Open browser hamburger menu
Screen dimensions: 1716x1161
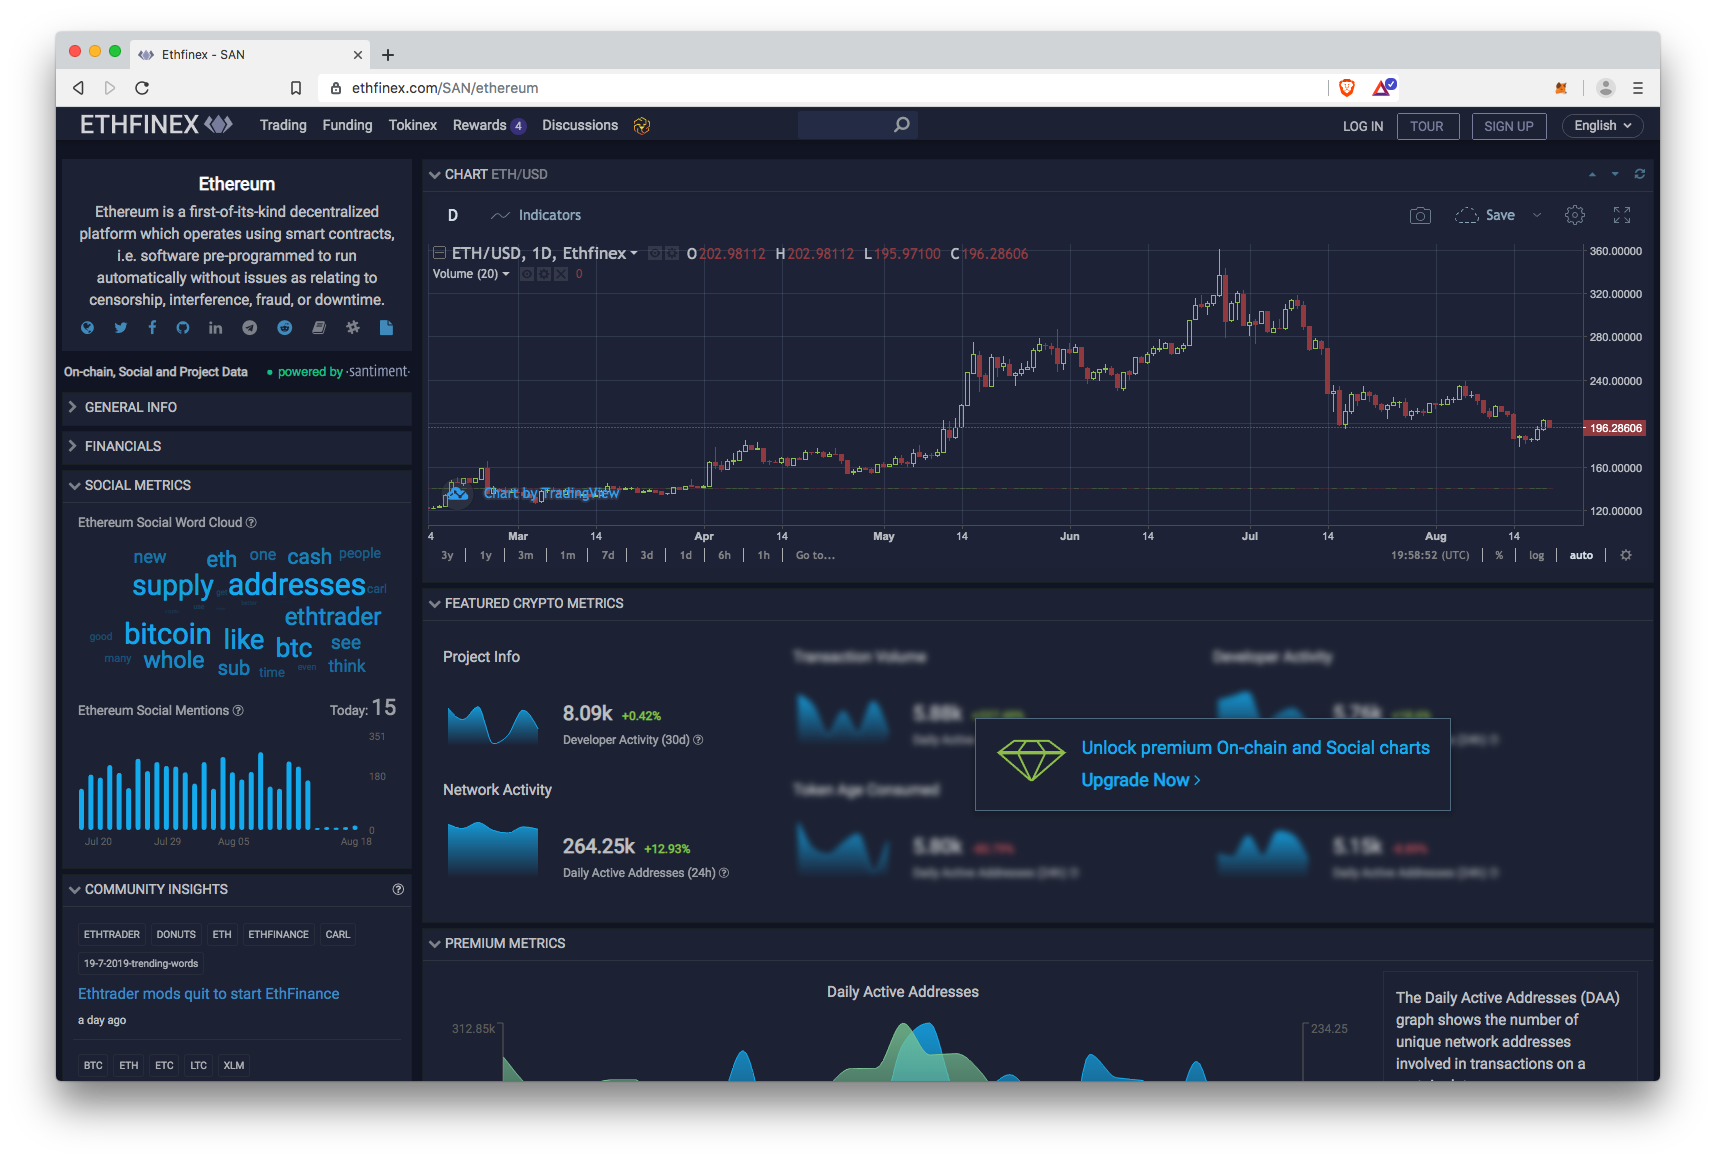[1638, 88]
